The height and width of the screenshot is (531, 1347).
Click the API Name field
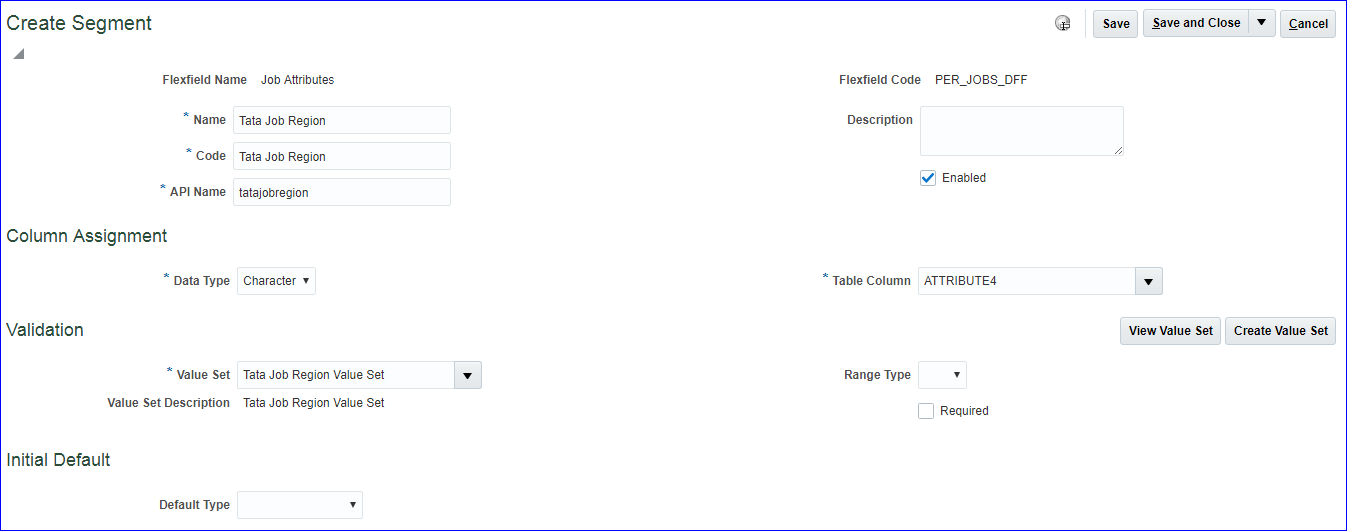tap(341, 192)
